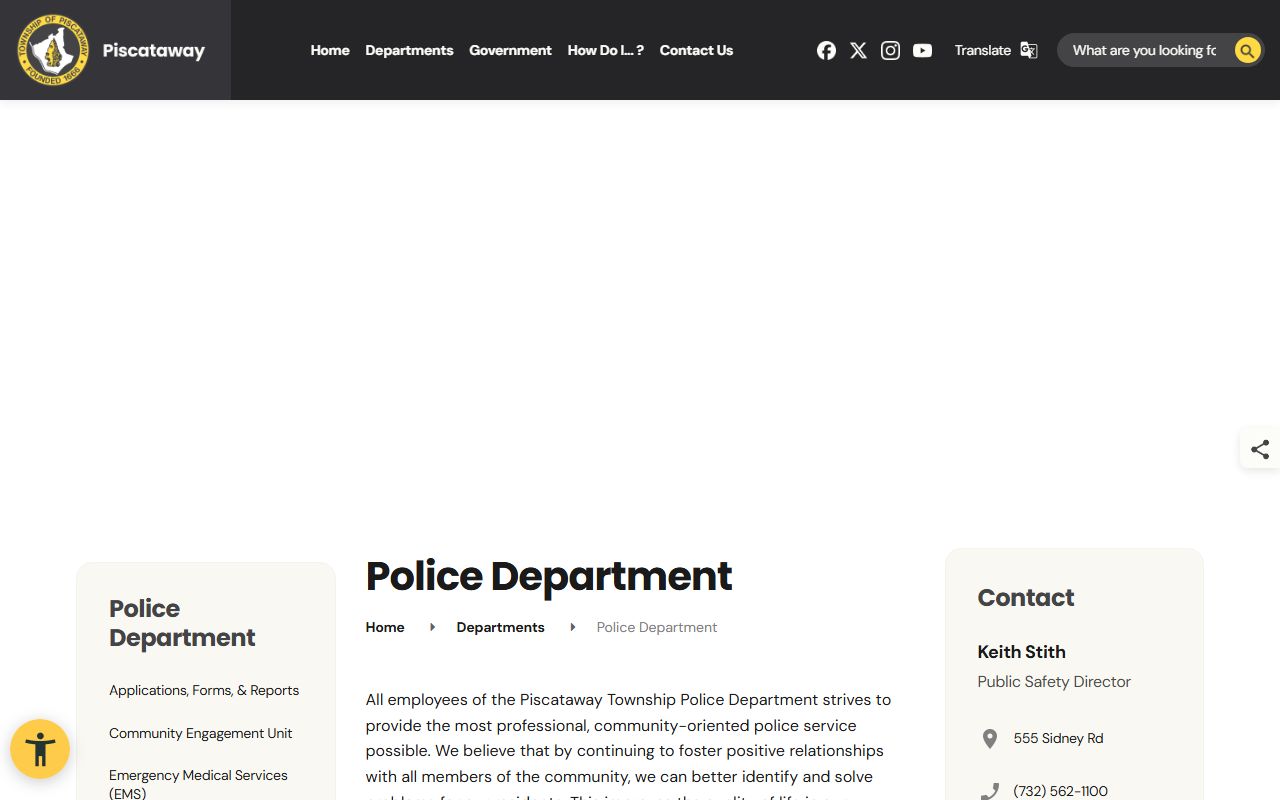Go to Departments in the breadcrumb
The image size is (1280, 800).
(500, 627)
